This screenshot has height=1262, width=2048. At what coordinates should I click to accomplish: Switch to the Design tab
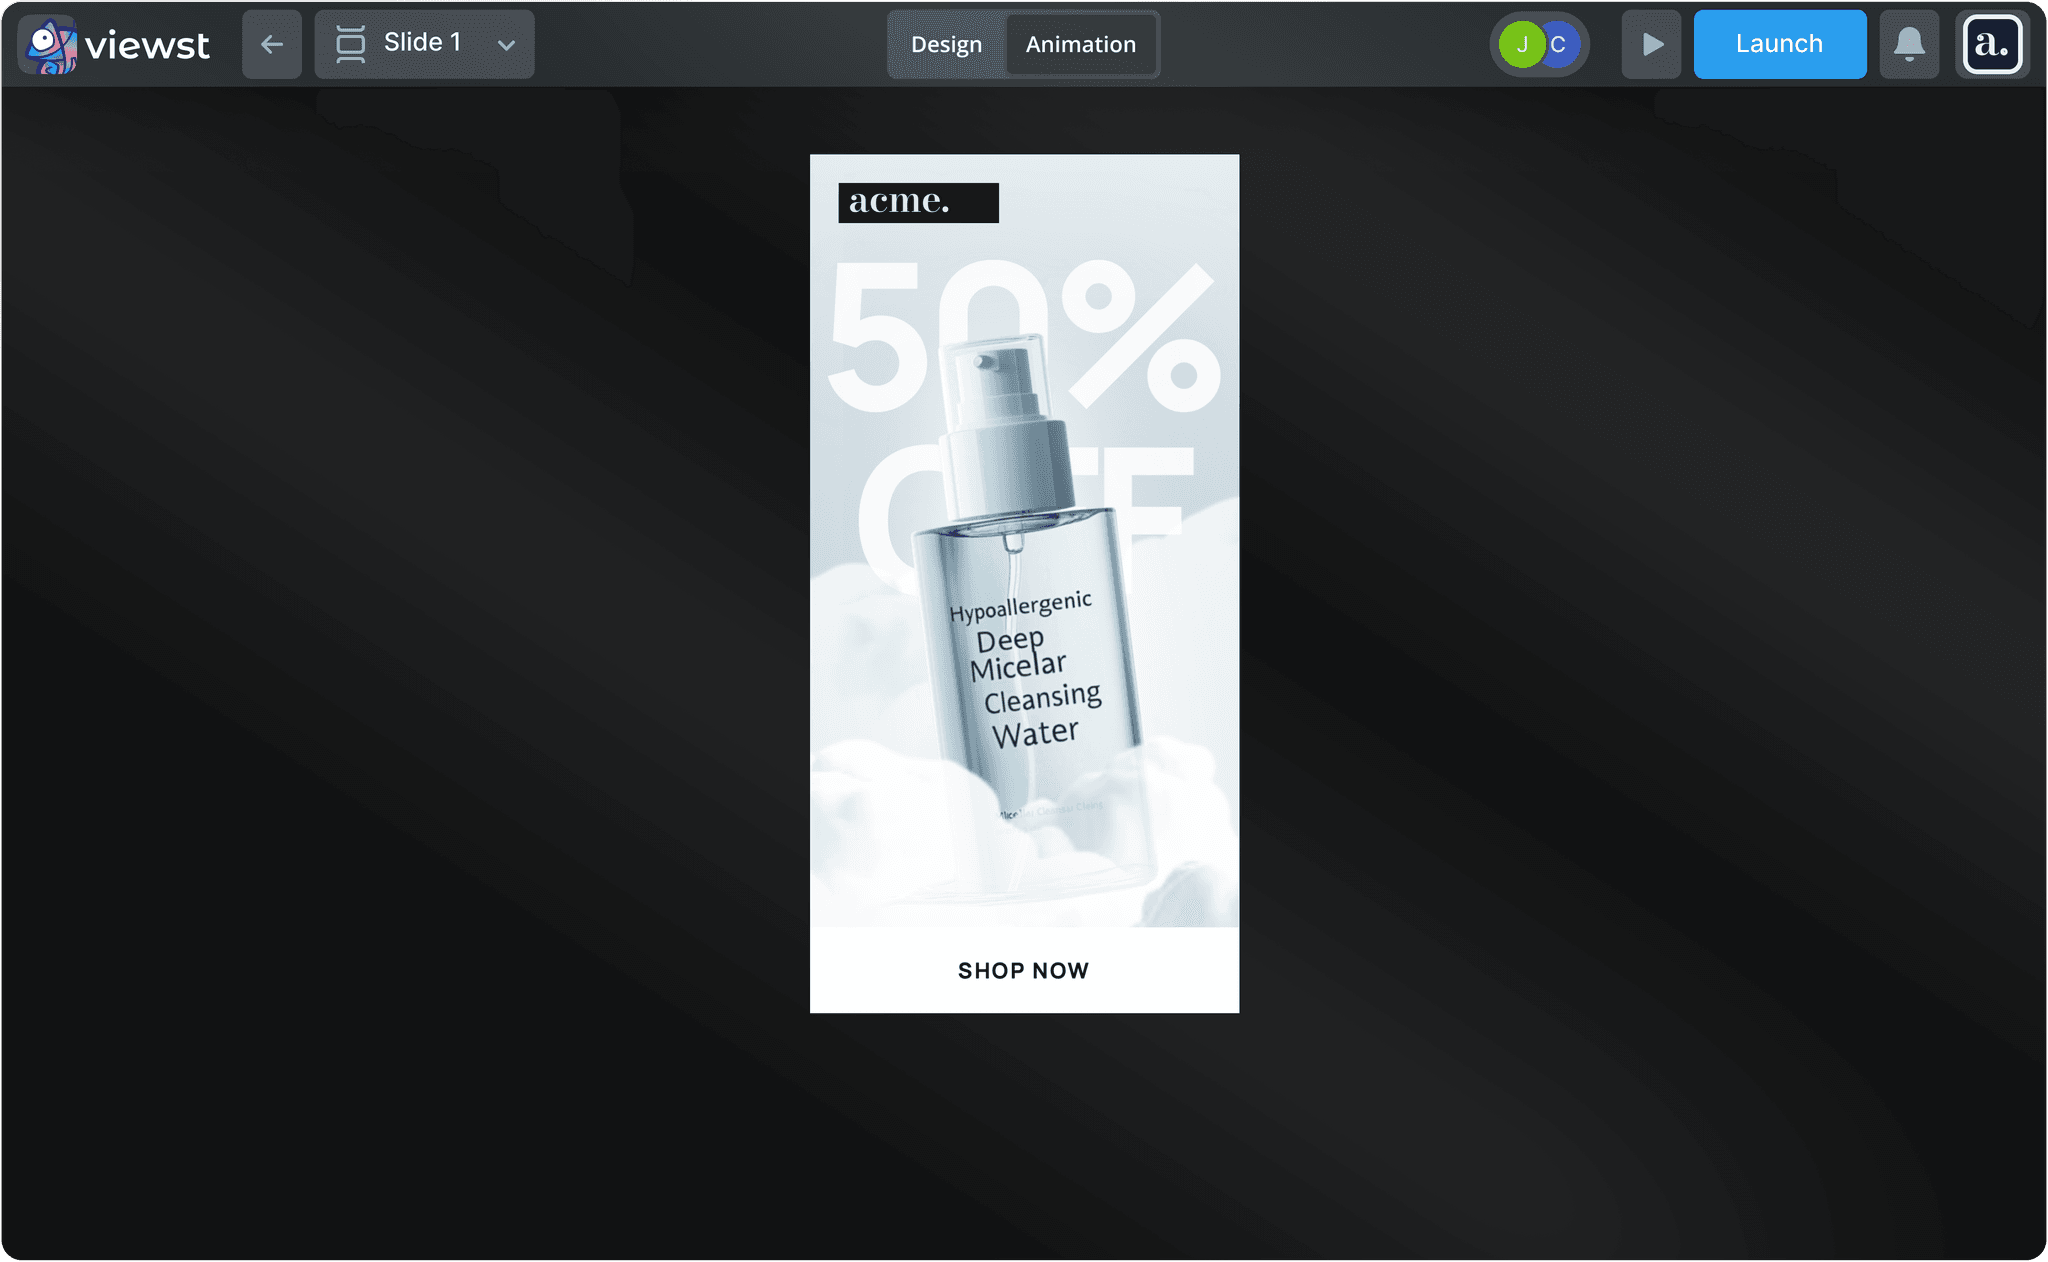click(946, 45)
